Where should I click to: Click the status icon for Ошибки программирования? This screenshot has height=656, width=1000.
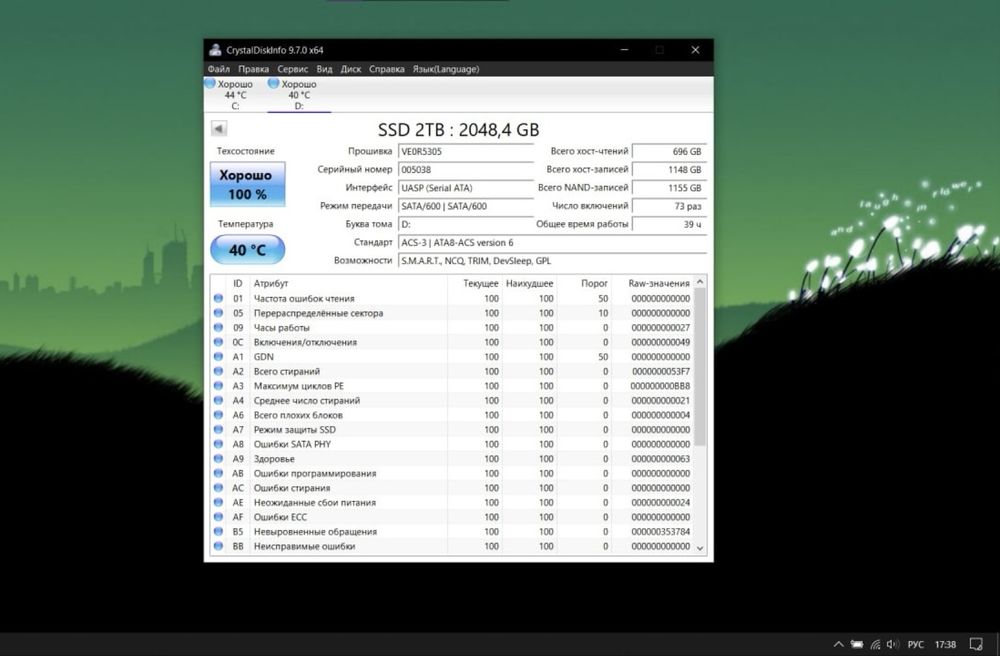click(x=218, y=474)
